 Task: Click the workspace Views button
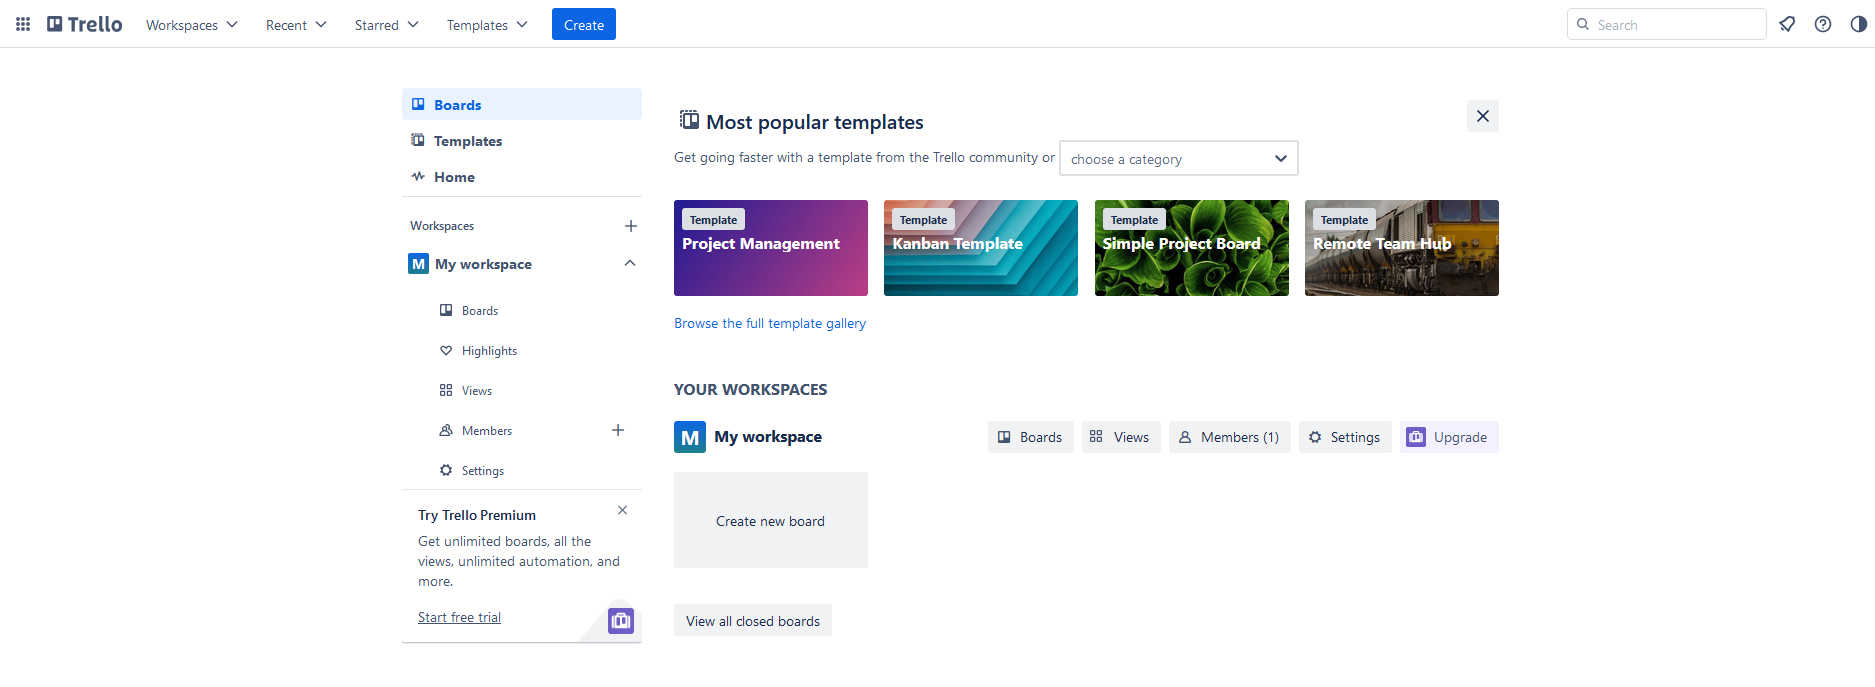point(1121,437)
